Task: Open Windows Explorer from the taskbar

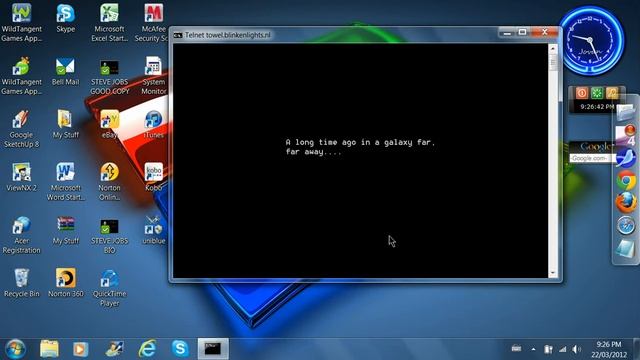Action: (x=49, y=349)
